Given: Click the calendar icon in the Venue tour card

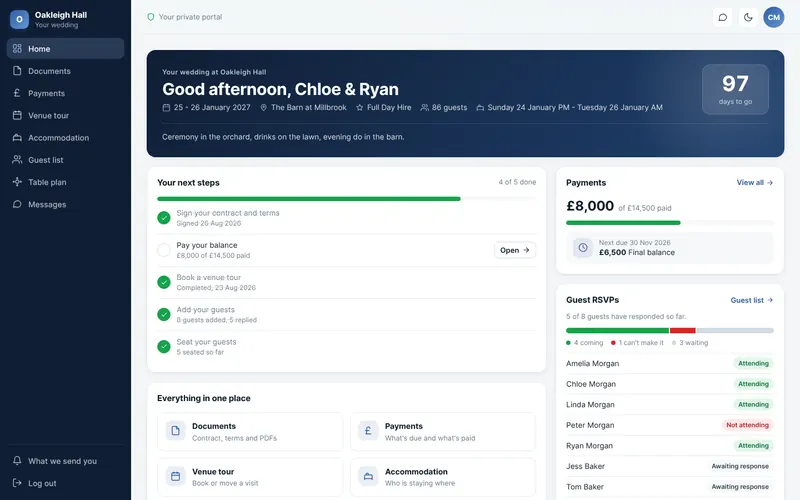Looking at the screenshot, I should [176, 477].
